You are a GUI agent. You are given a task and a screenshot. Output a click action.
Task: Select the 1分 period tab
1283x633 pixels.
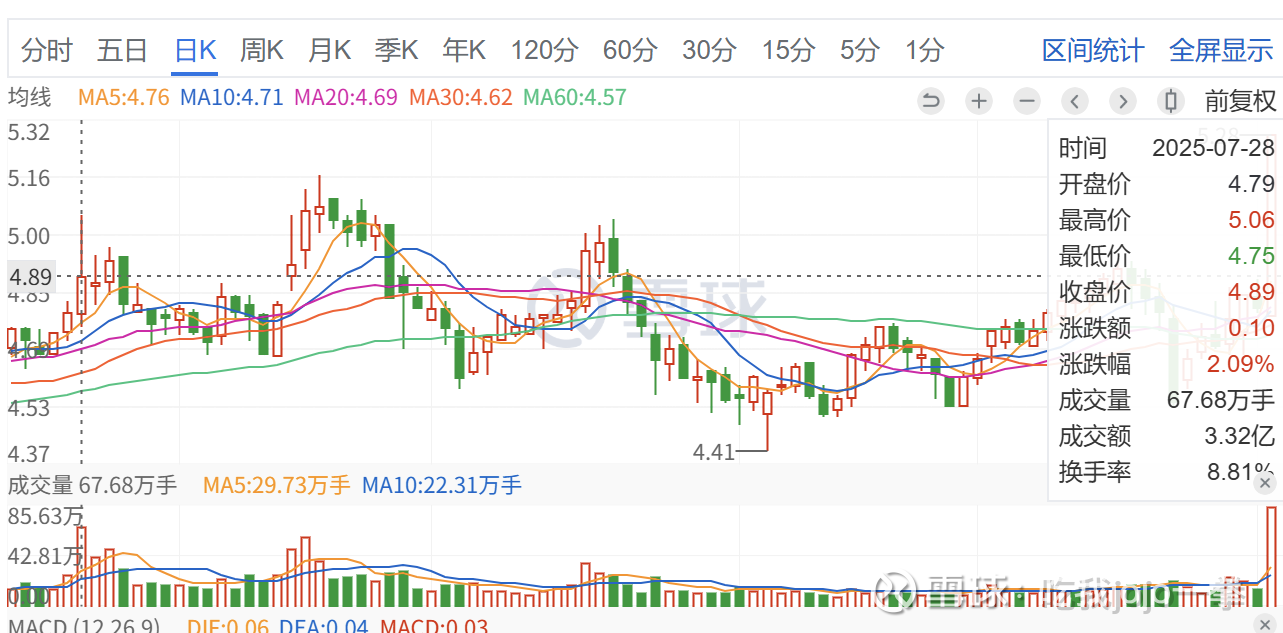point(924,50)
